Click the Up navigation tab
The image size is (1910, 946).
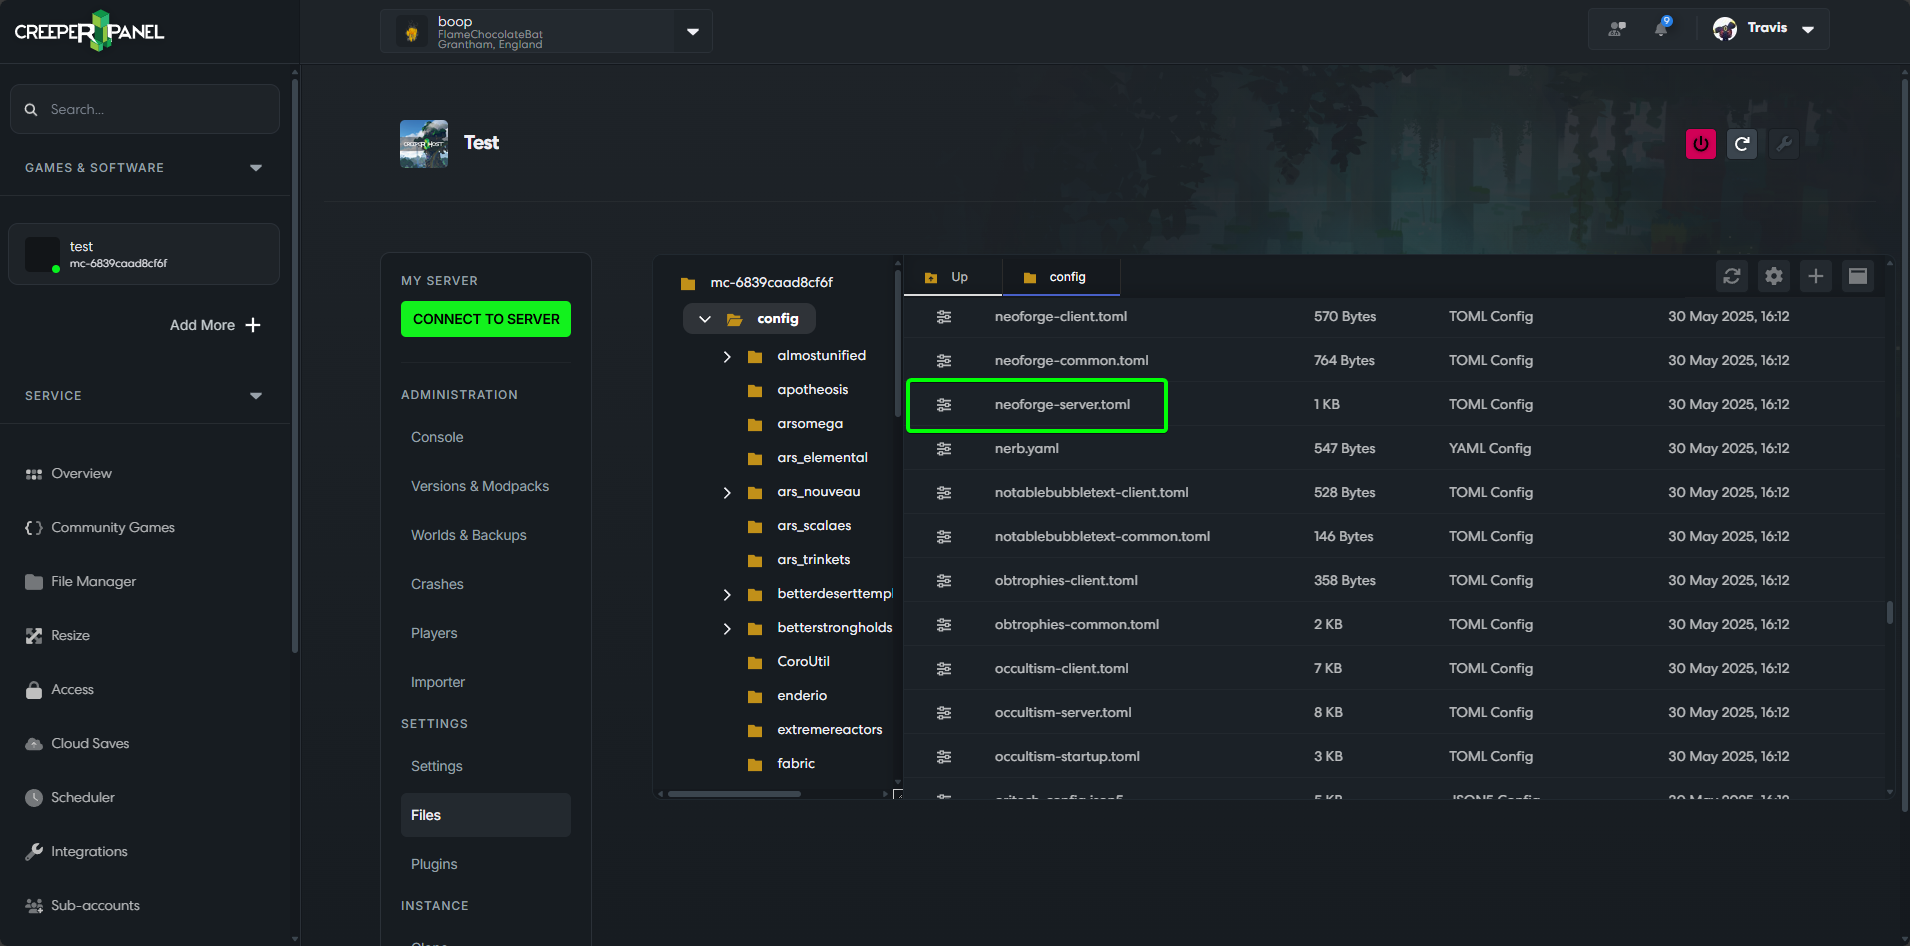pyautogui.click(x=951, y=276)
